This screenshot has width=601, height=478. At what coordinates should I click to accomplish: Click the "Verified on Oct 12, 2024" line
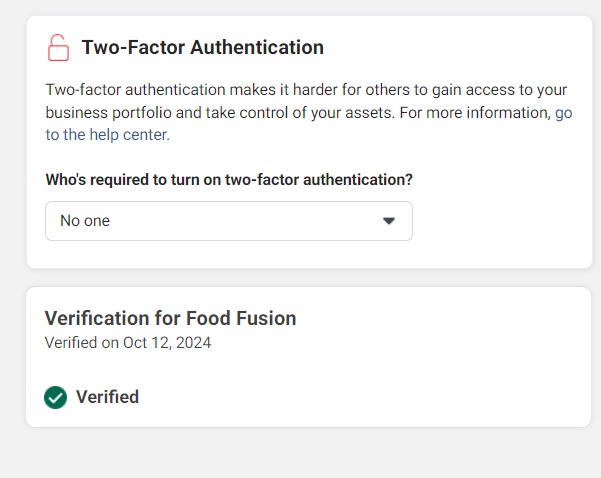pyautogui.click(x=128, y=343)
